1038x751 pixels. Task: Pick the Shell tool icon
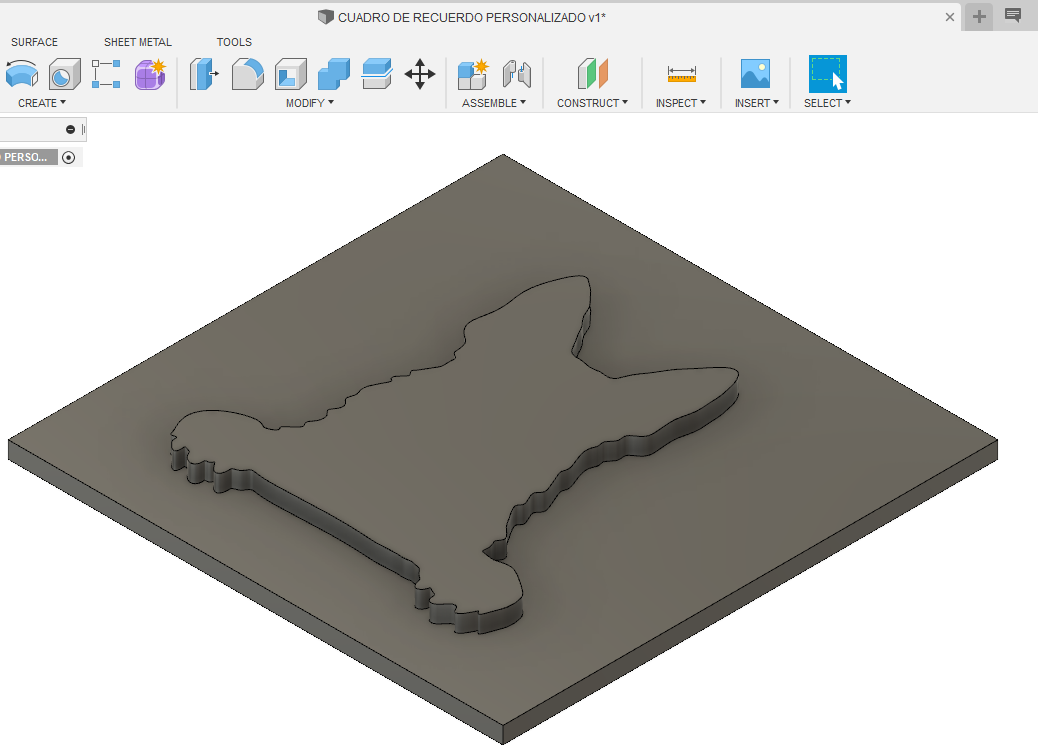[x=291, y=74]
